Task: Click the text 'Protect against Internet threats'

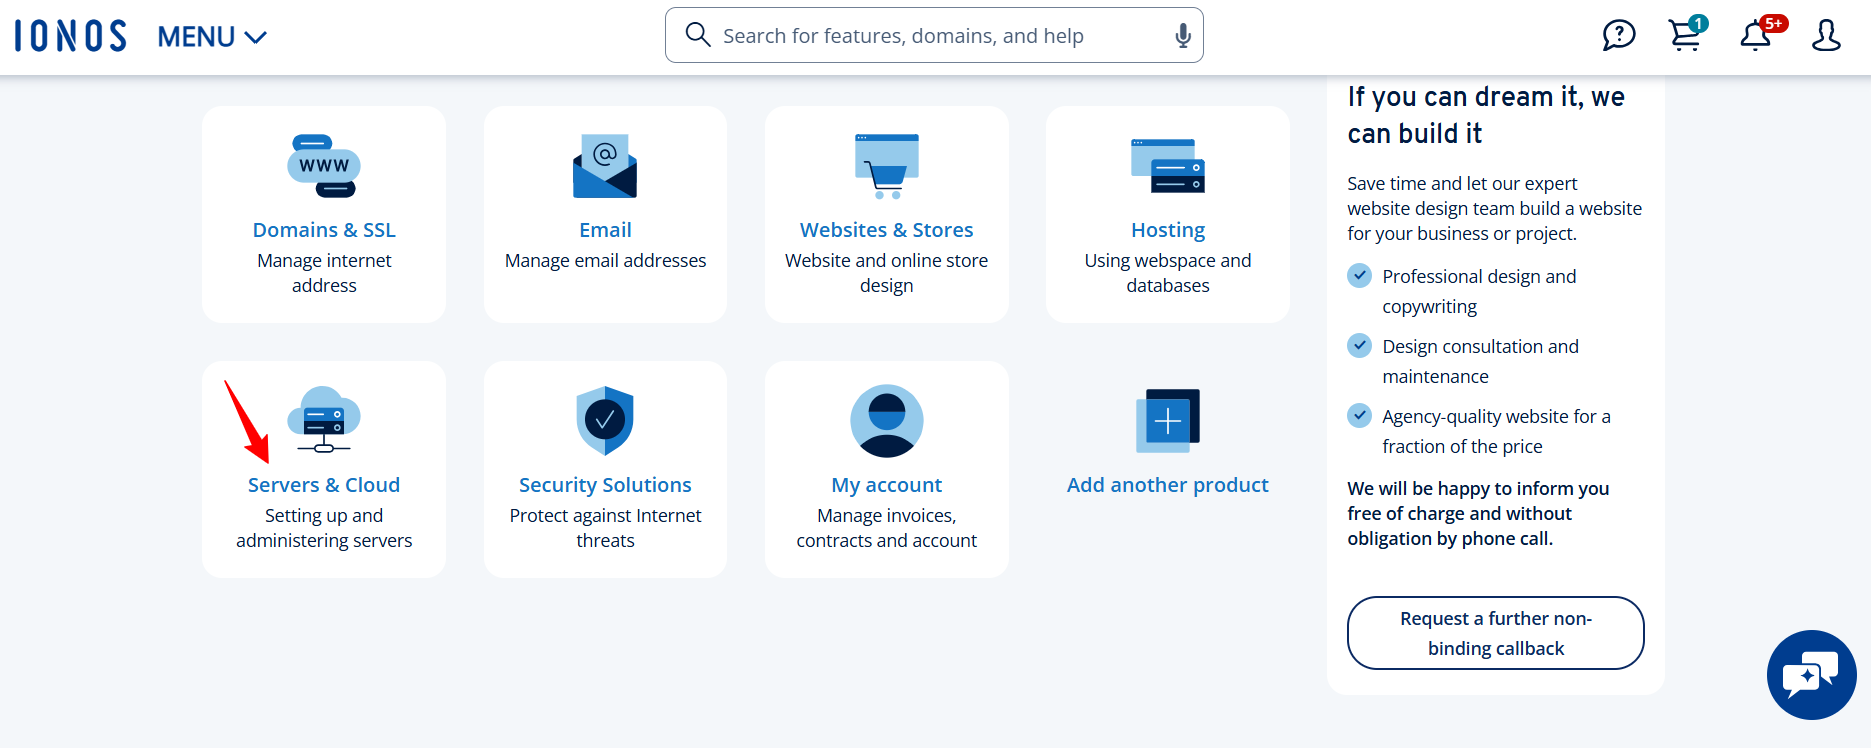Action: pyautogui.click(x=605, y=528)
